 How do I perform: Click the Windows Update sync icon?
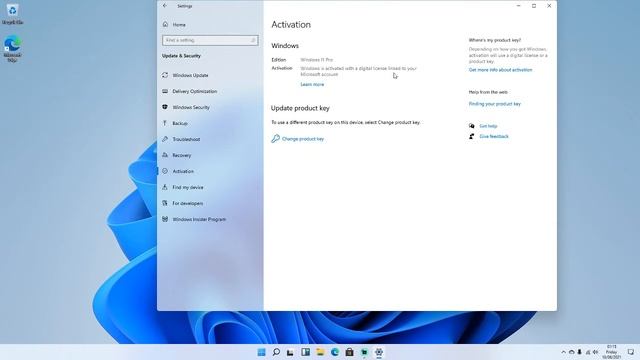165,75
